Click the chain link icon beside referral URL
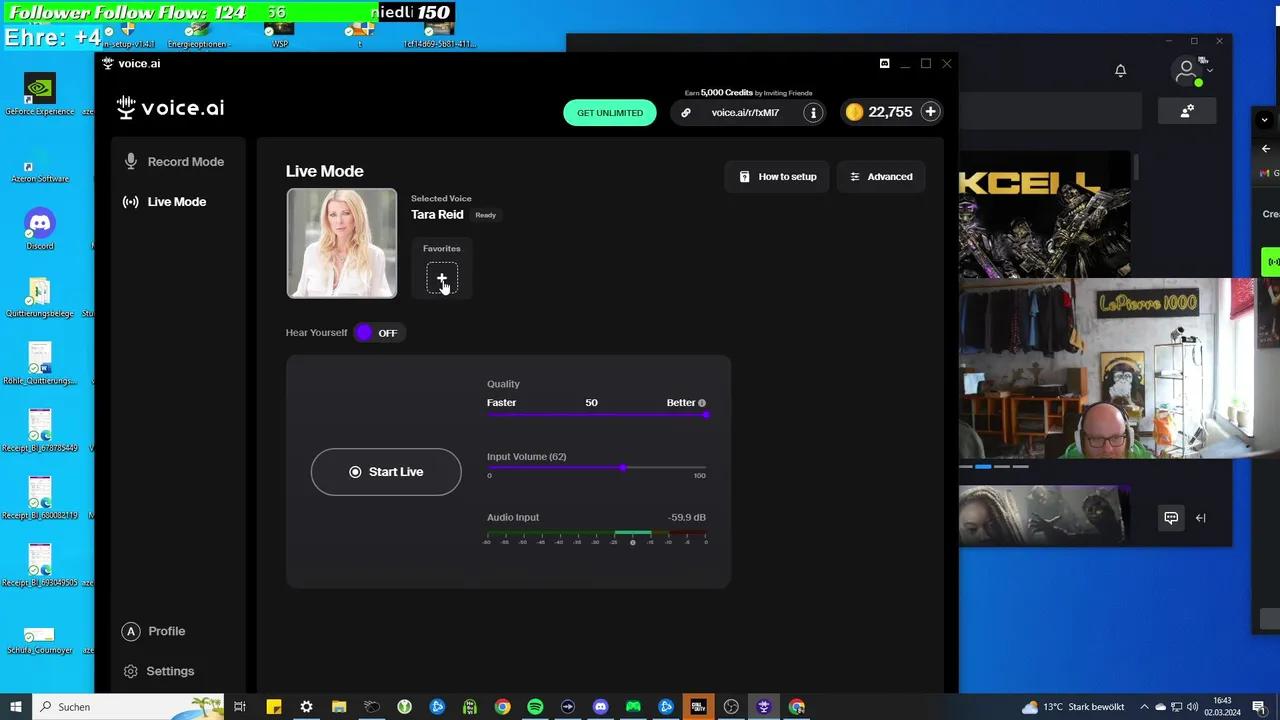The width and height of the screenshot is (1280, 720). coord(686,113)
